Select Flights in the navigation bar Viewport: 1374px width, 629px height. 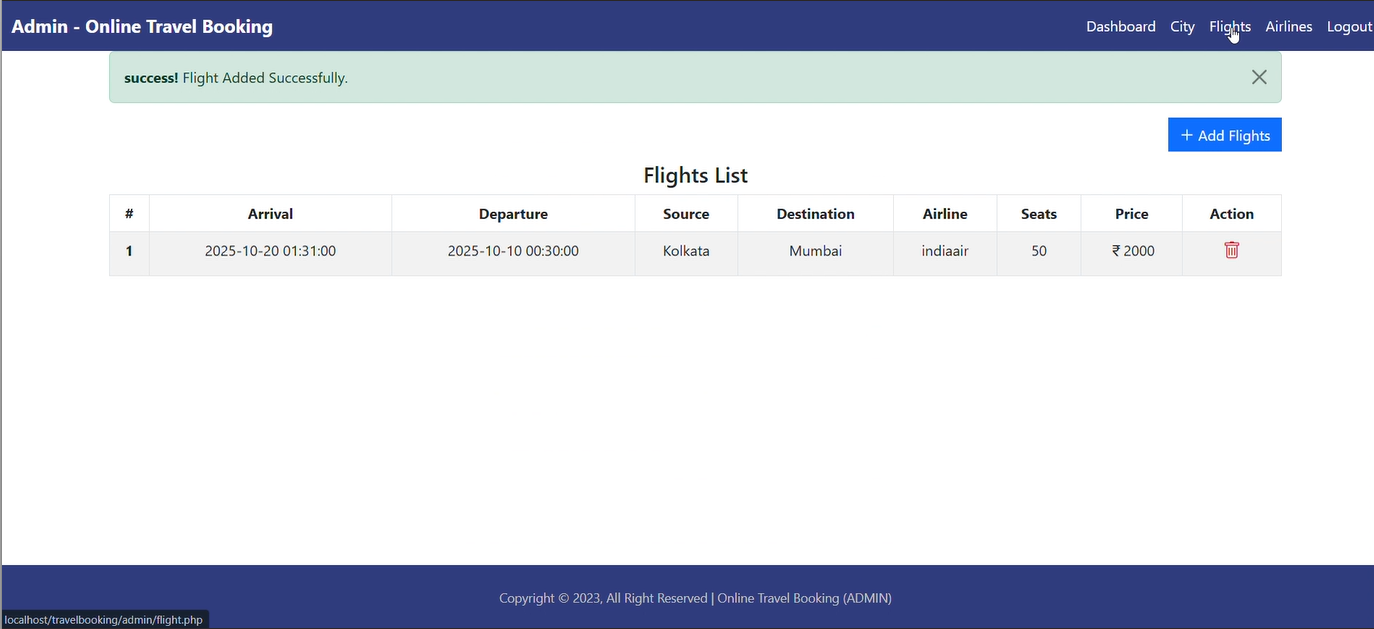[1229, 26]
